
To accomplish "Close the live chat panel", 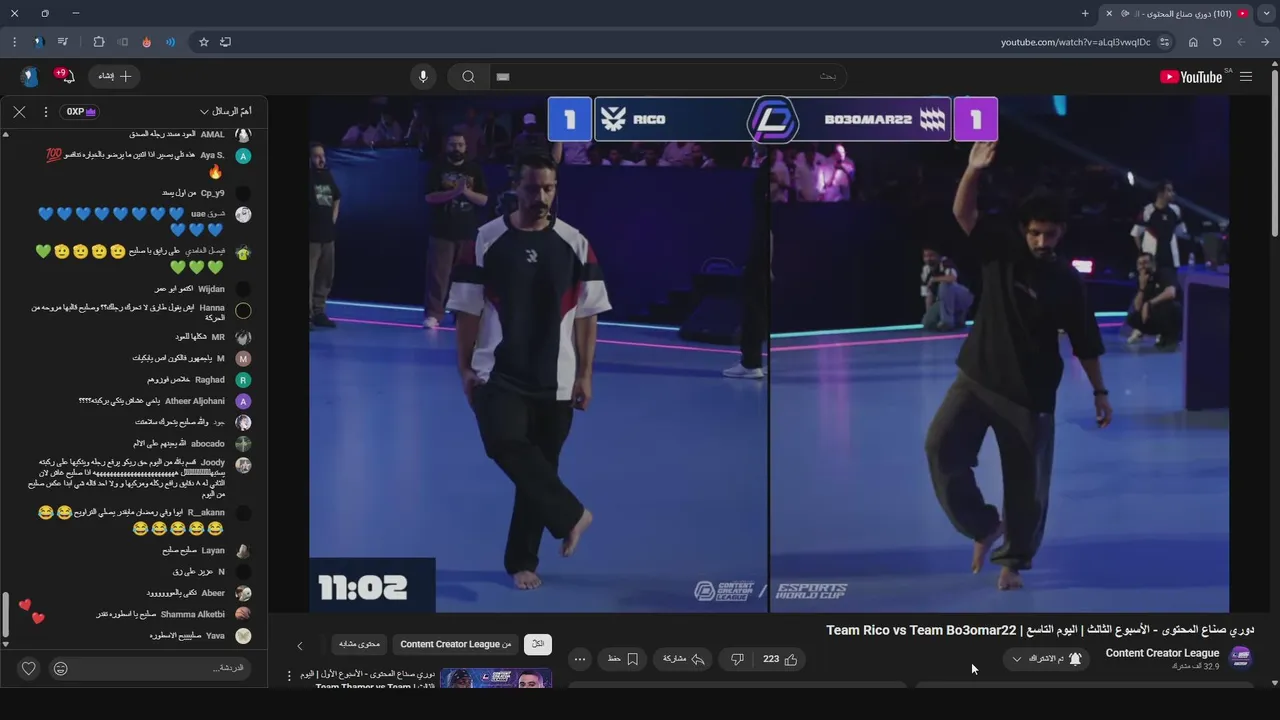I will (19, 112).
